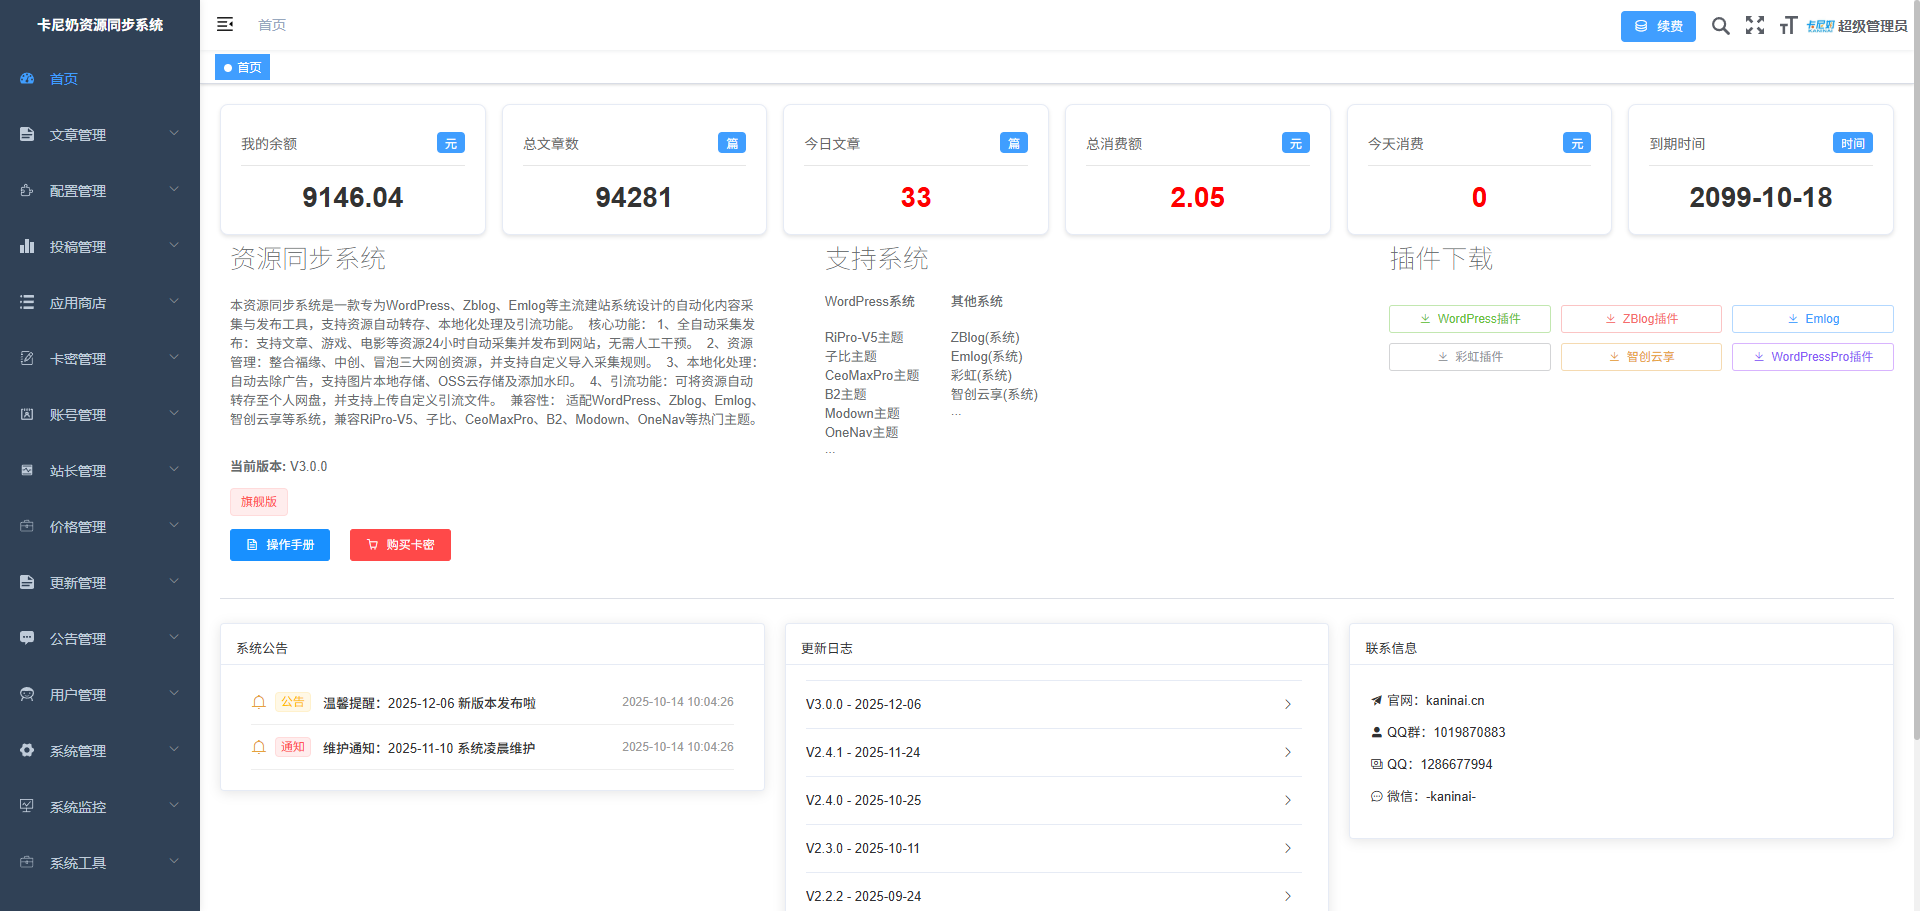Expand the 配置管理 submenu arrow
This screenshot has height=911, width=1920.
tap(174, 190)
